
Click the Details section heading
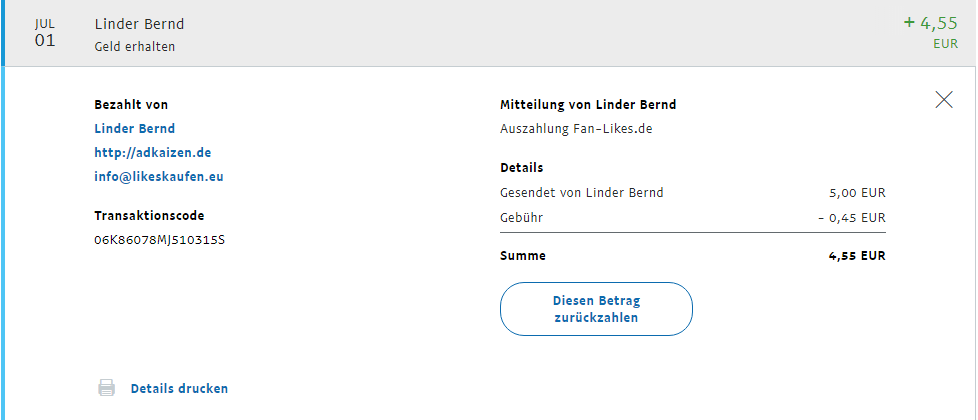[521, 168]
